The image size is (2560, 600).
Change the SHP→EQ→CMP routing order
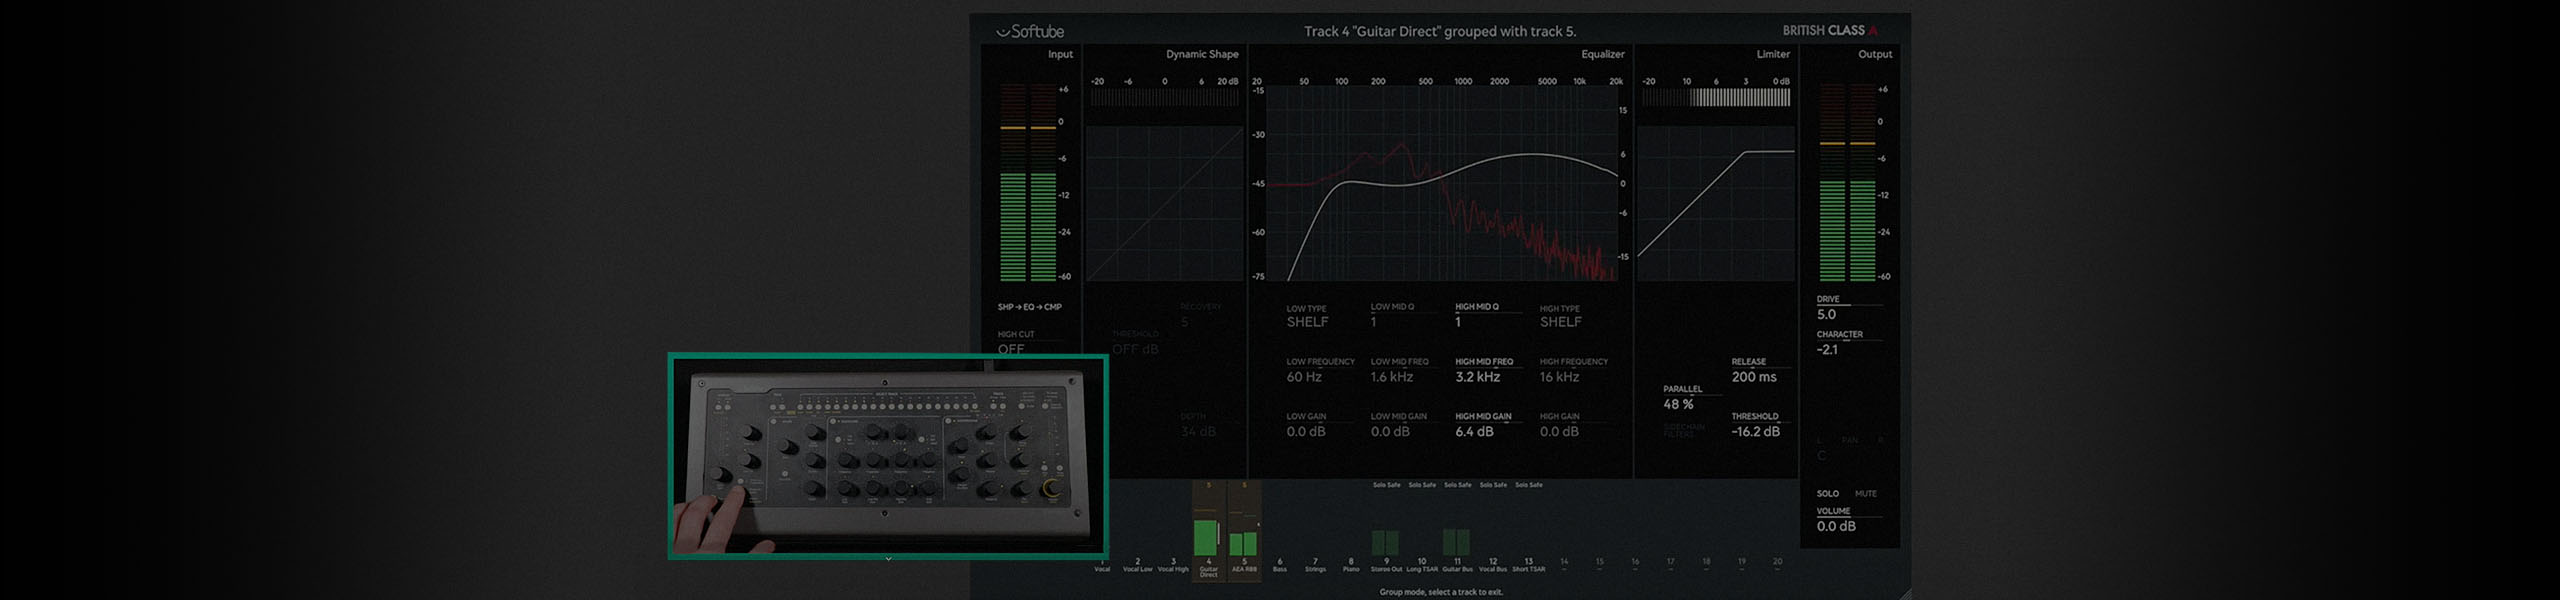(x=1029, y=307)
